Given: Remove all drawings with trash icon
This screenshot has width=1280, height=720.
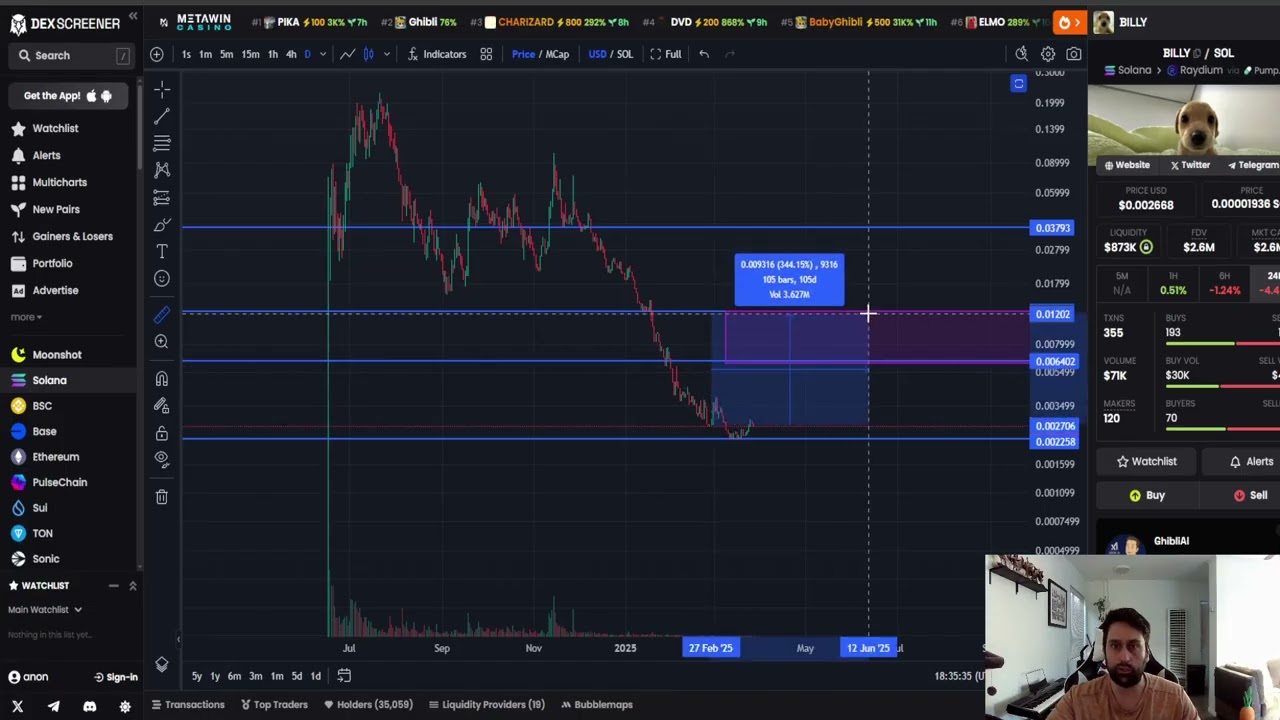Looking at the screenshot, I should click(162, 496).
